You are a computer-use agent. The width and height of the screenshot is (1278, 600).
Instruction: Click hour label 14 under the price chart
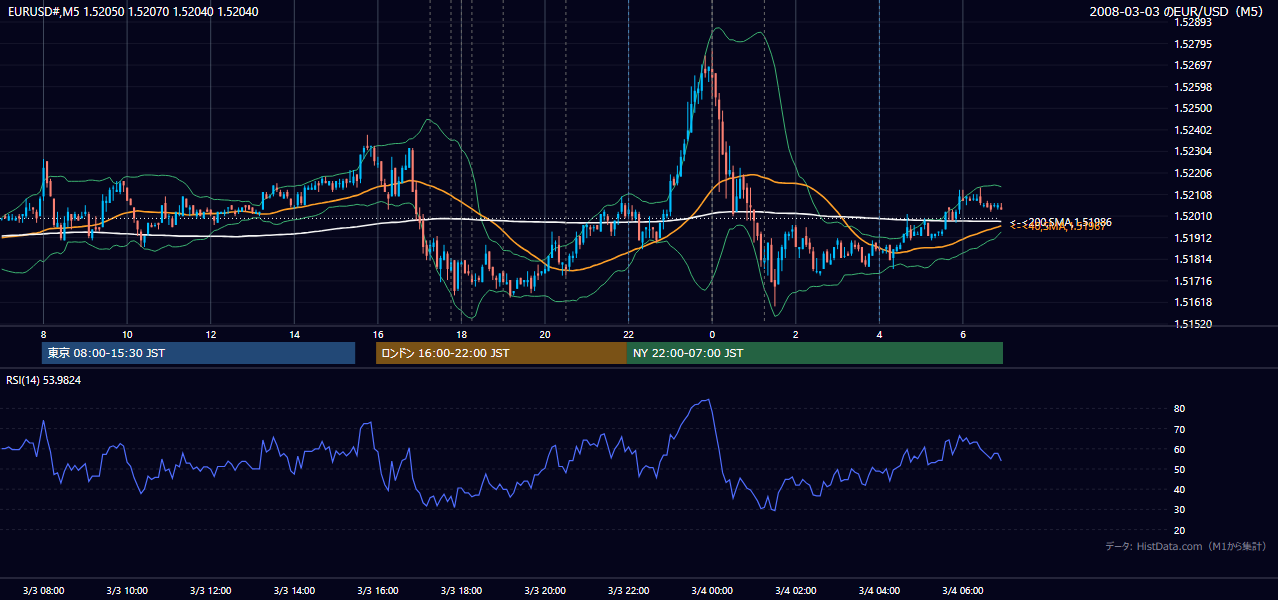pyautogui.click(x=294, y=334)
